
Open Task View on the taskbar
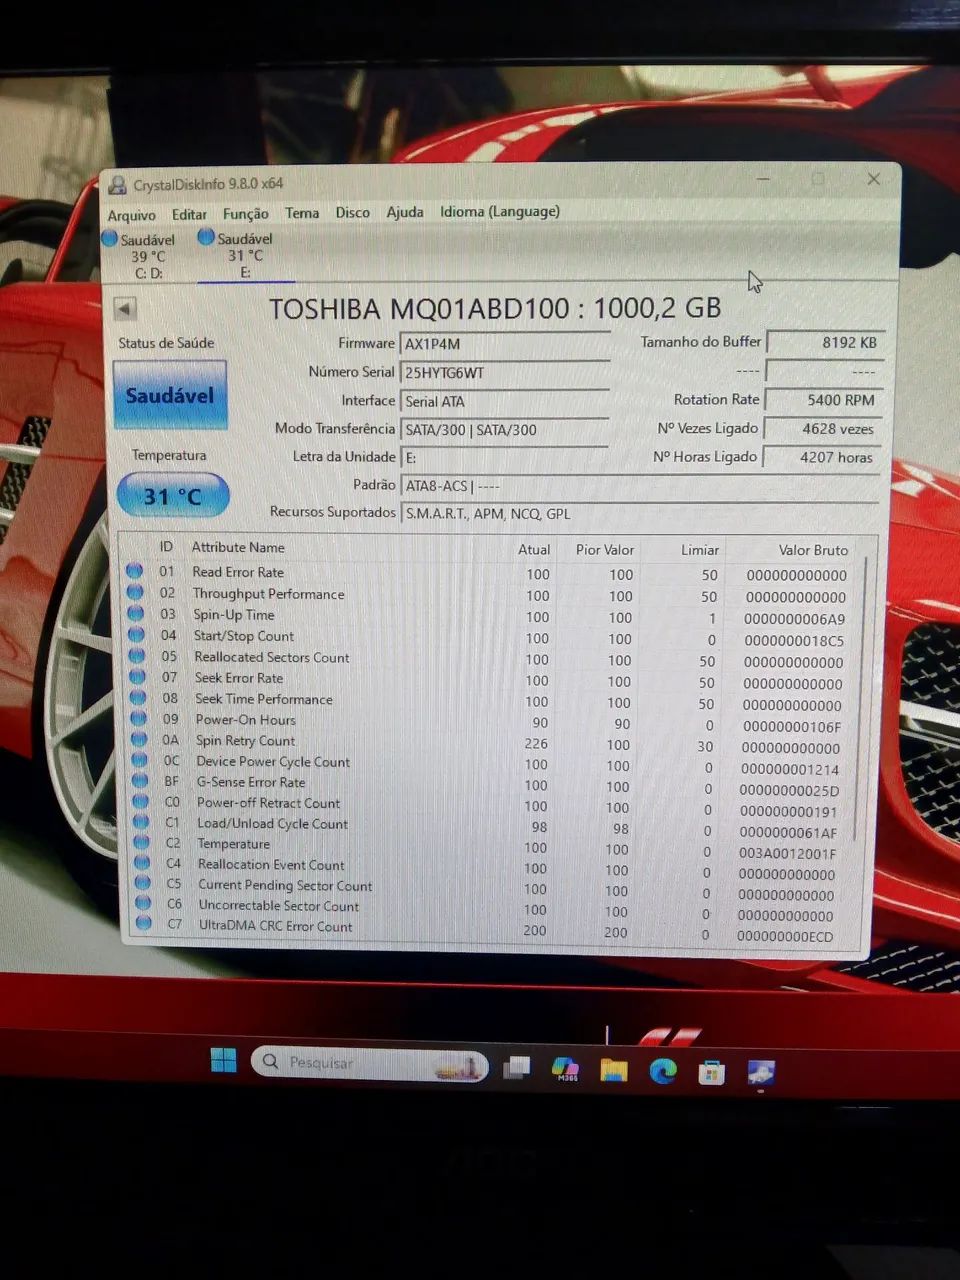pyautogui.click(x=516, y=1068)
